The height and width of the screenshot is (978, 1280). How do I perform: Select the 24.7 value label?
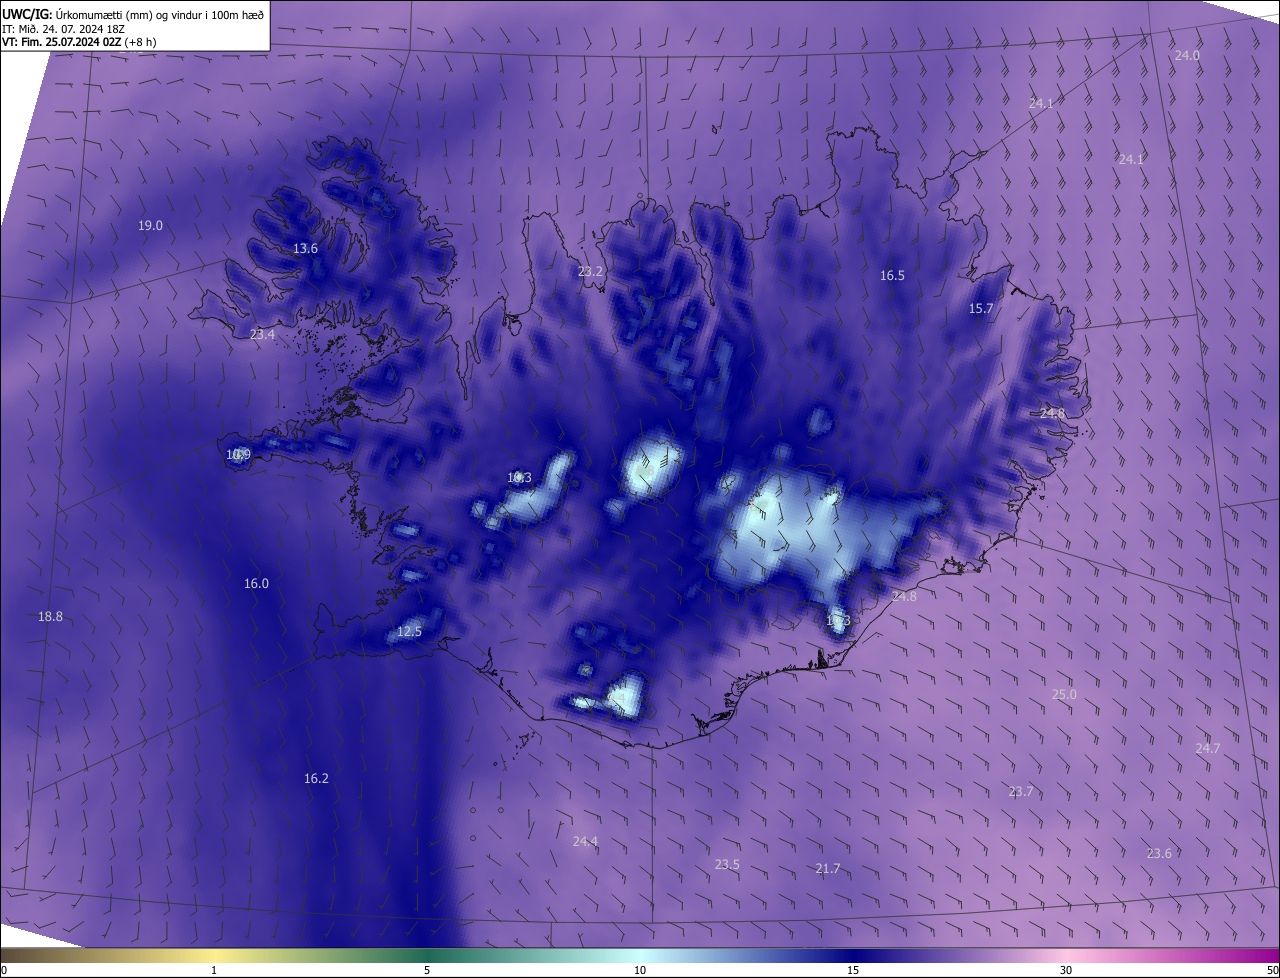coord(1208,749)
